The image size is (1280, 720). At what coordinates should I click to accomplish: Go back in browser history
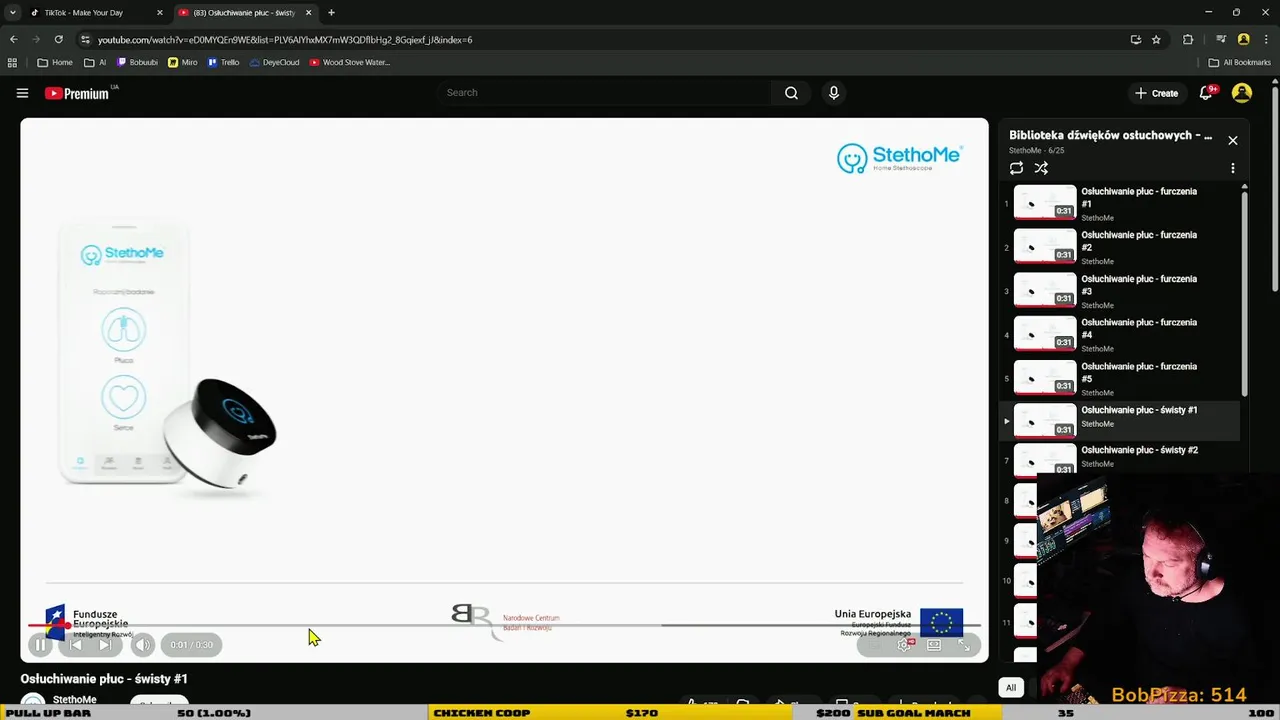13,40
